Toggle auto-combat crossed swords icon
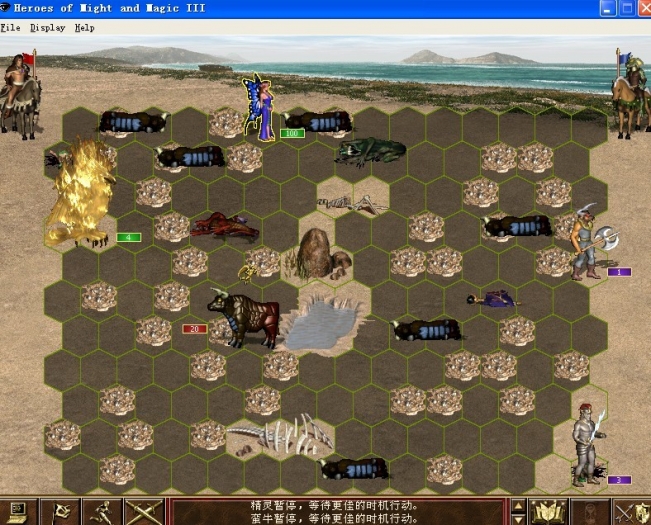This screenshot has width=651, height=525. (144, 513)
